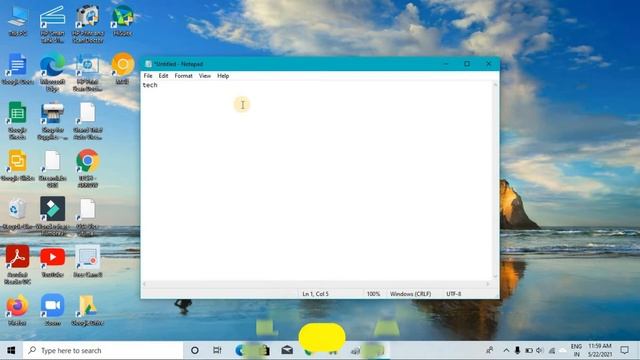640x360 pixels.
Task: Click the microphone tray icon
Action: tap(517, 350)
